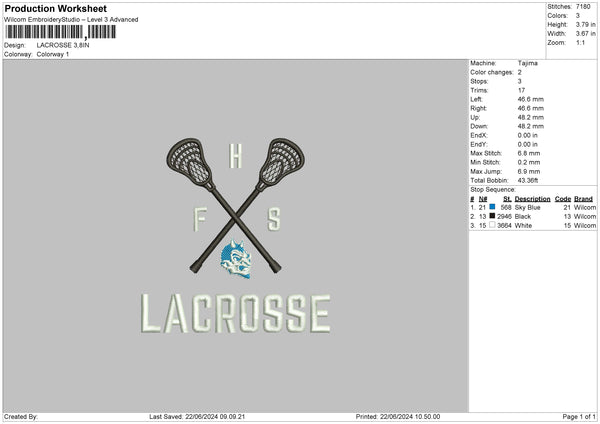
Task: Click the Black color swatch
Action: click(492, 216)
